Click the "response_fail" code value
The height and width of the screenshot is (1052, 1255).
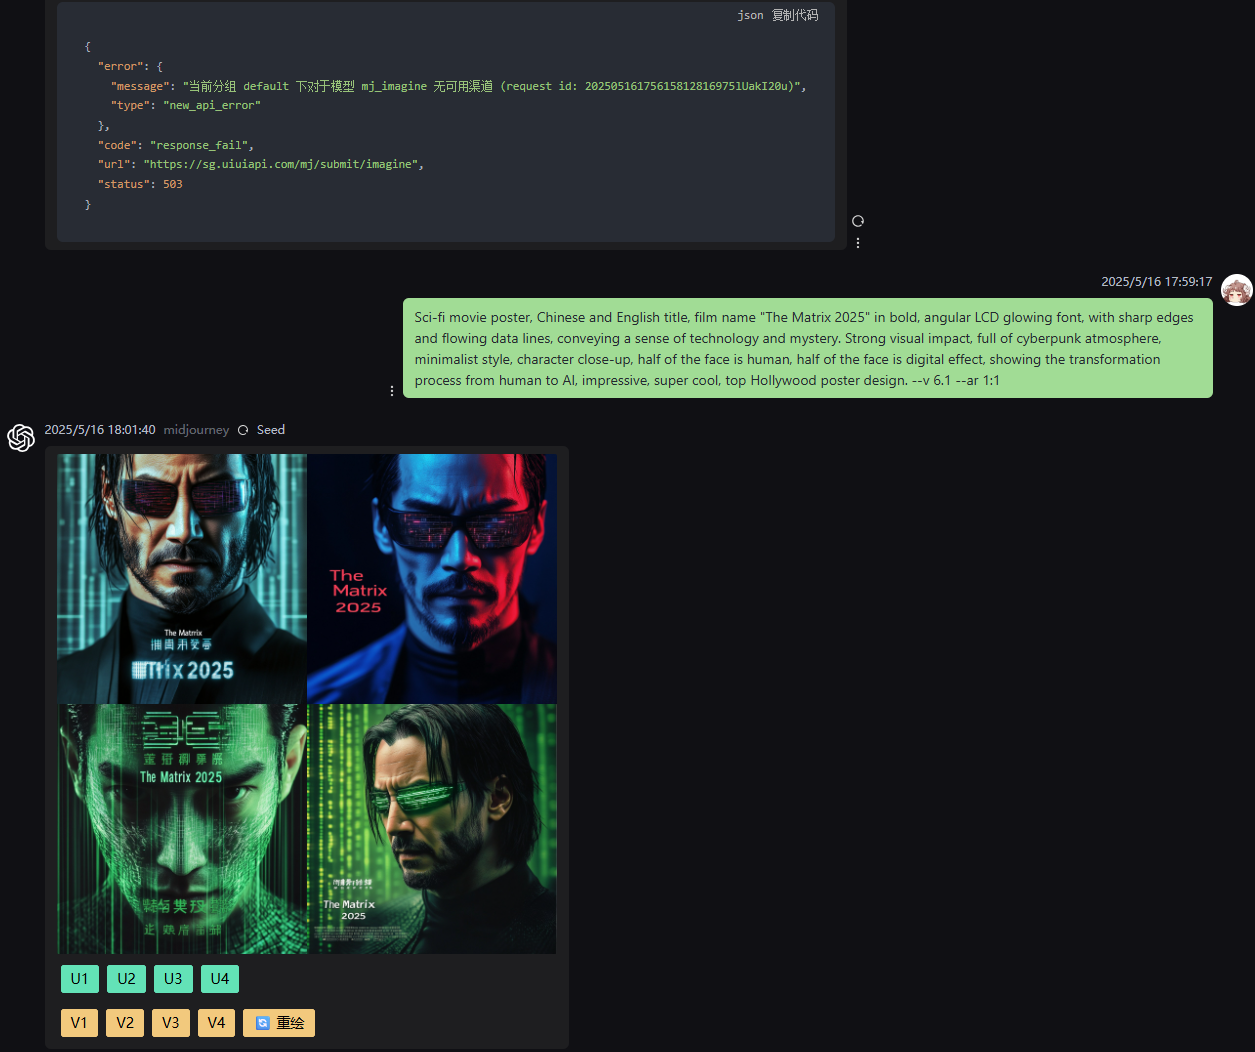tap(199, 145)
